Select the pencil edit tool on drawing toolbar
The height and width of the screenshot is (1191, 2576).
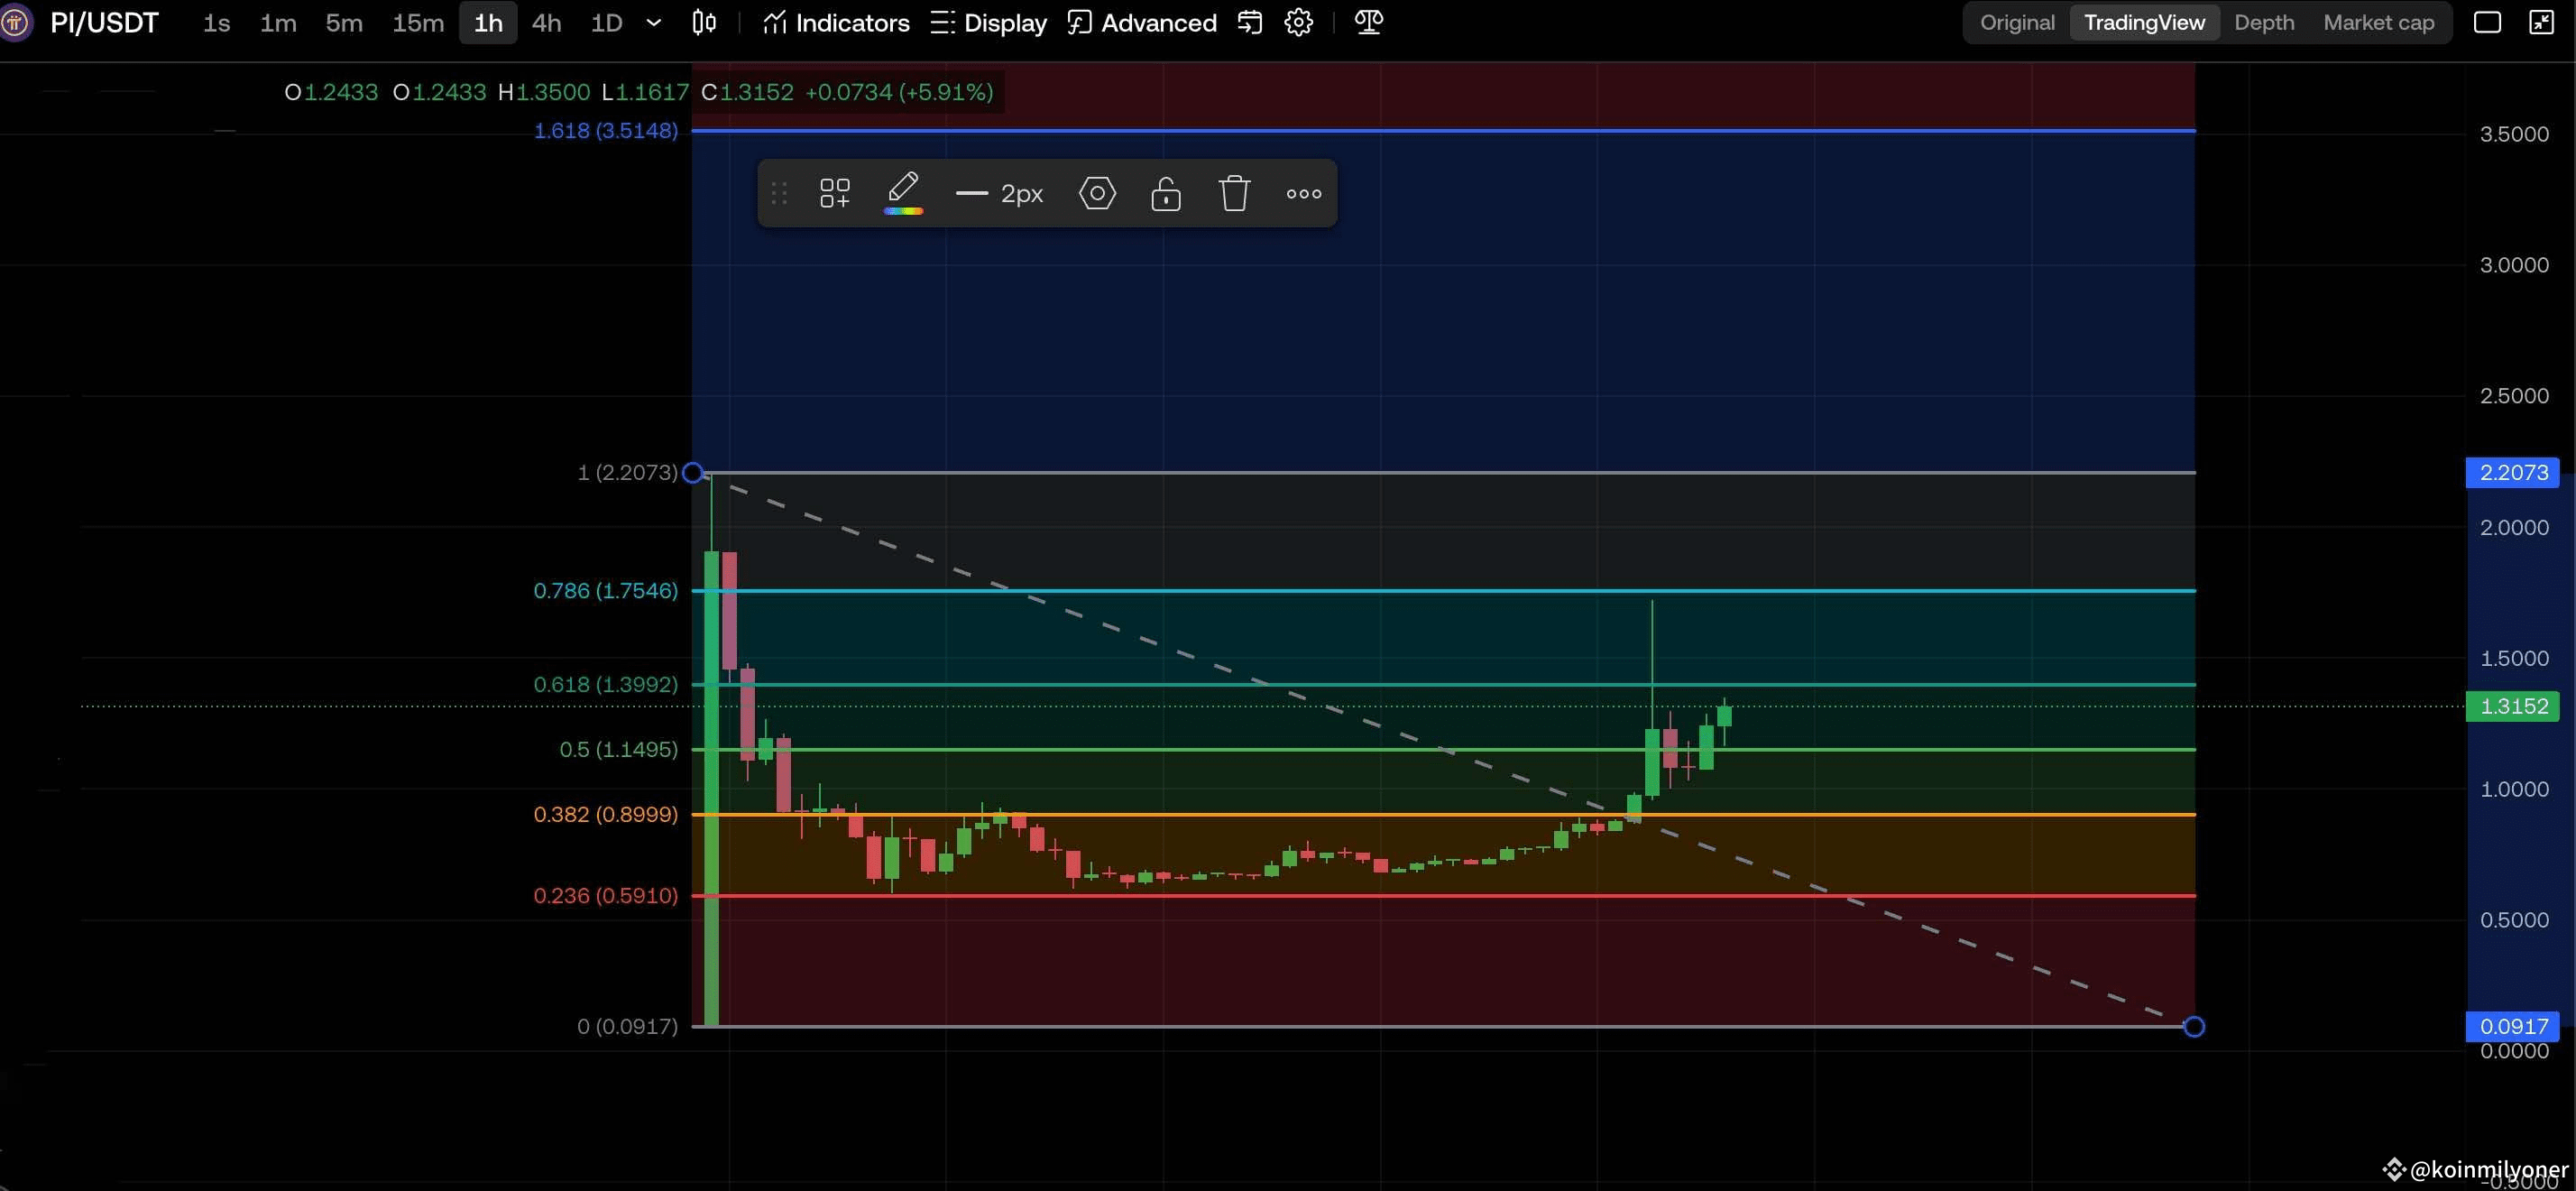pyautogui.click(x=903, y=191)
